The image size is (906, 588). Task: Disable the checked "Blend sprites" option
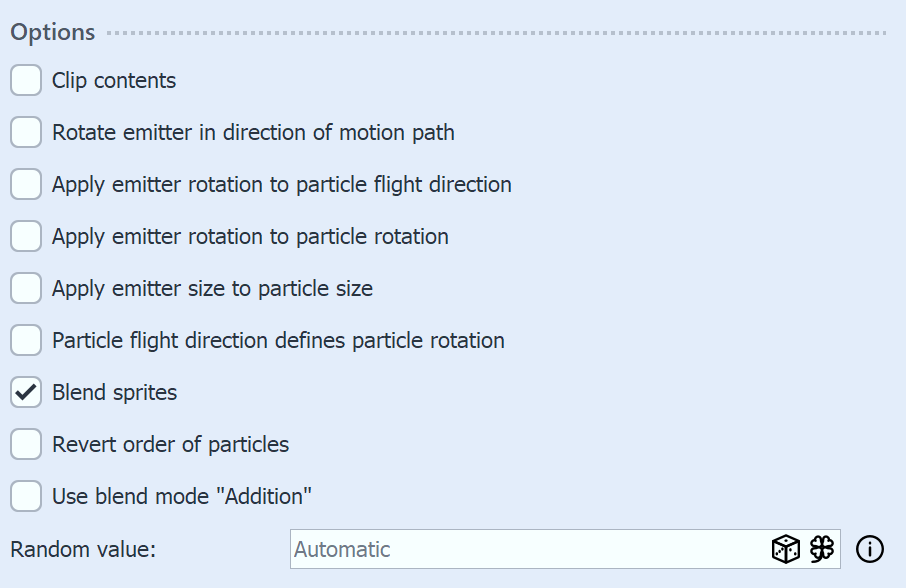tap(25, 392)
